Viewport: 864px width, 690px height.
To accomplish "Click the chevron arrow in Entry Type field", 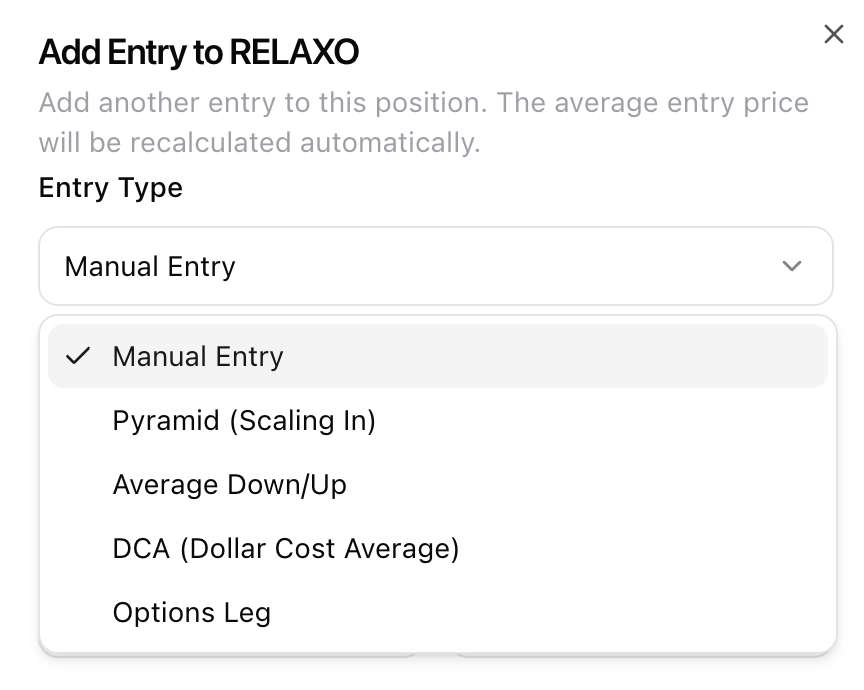I will click(791, 266).
